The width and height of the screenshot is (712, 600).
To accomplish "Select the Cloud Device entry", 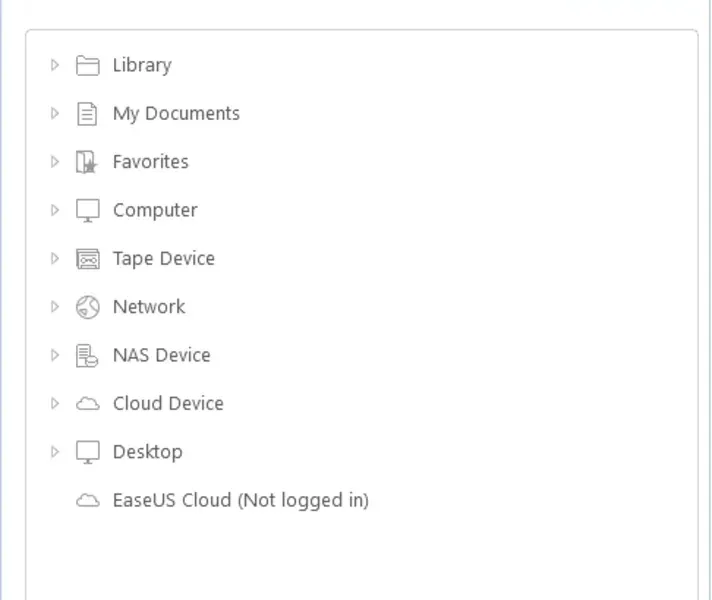I will coord(167,404).
